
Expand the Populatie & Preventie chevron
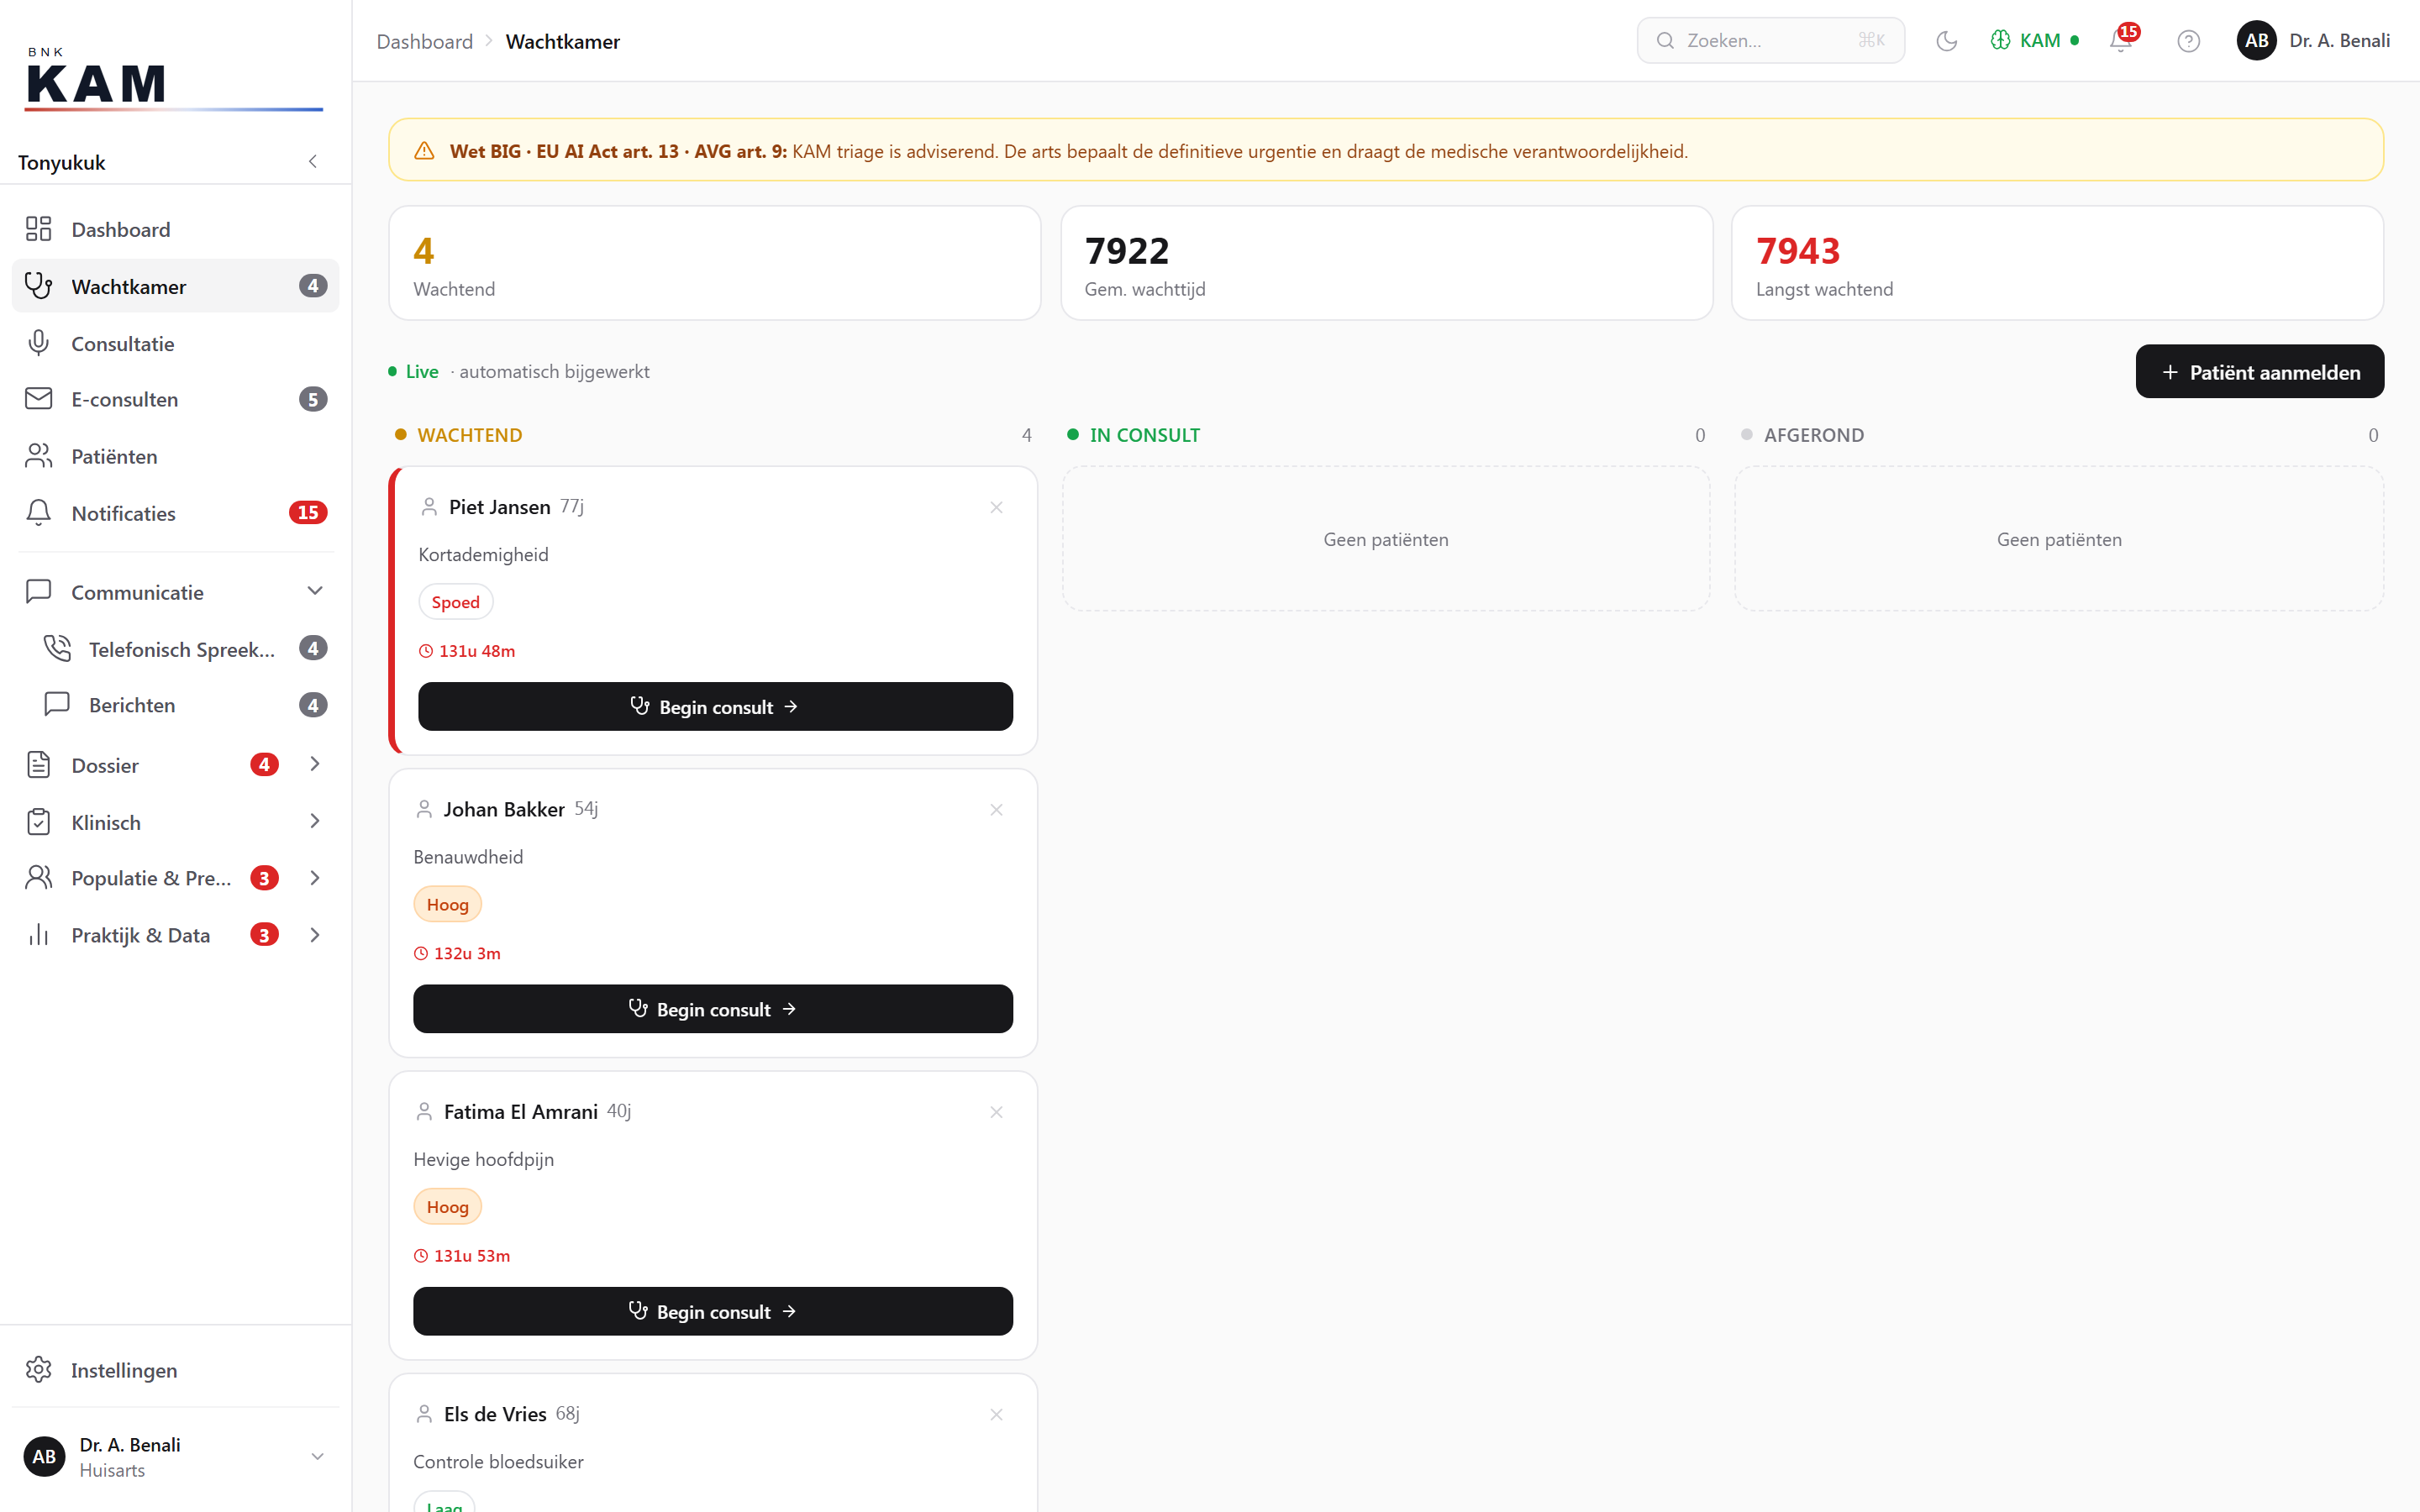315,878
